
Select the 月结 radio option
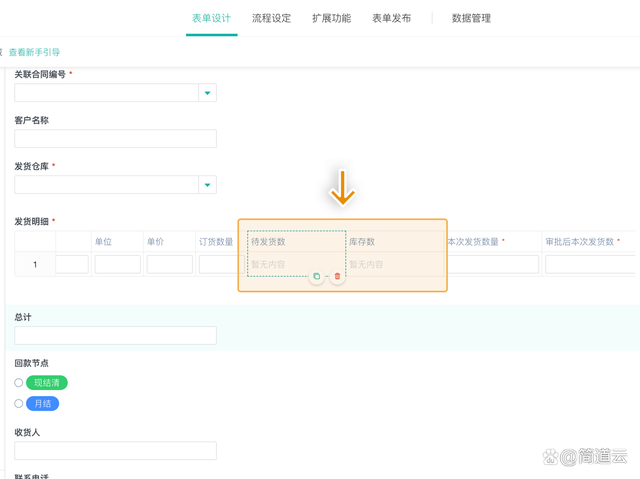(x=19, y=404)
